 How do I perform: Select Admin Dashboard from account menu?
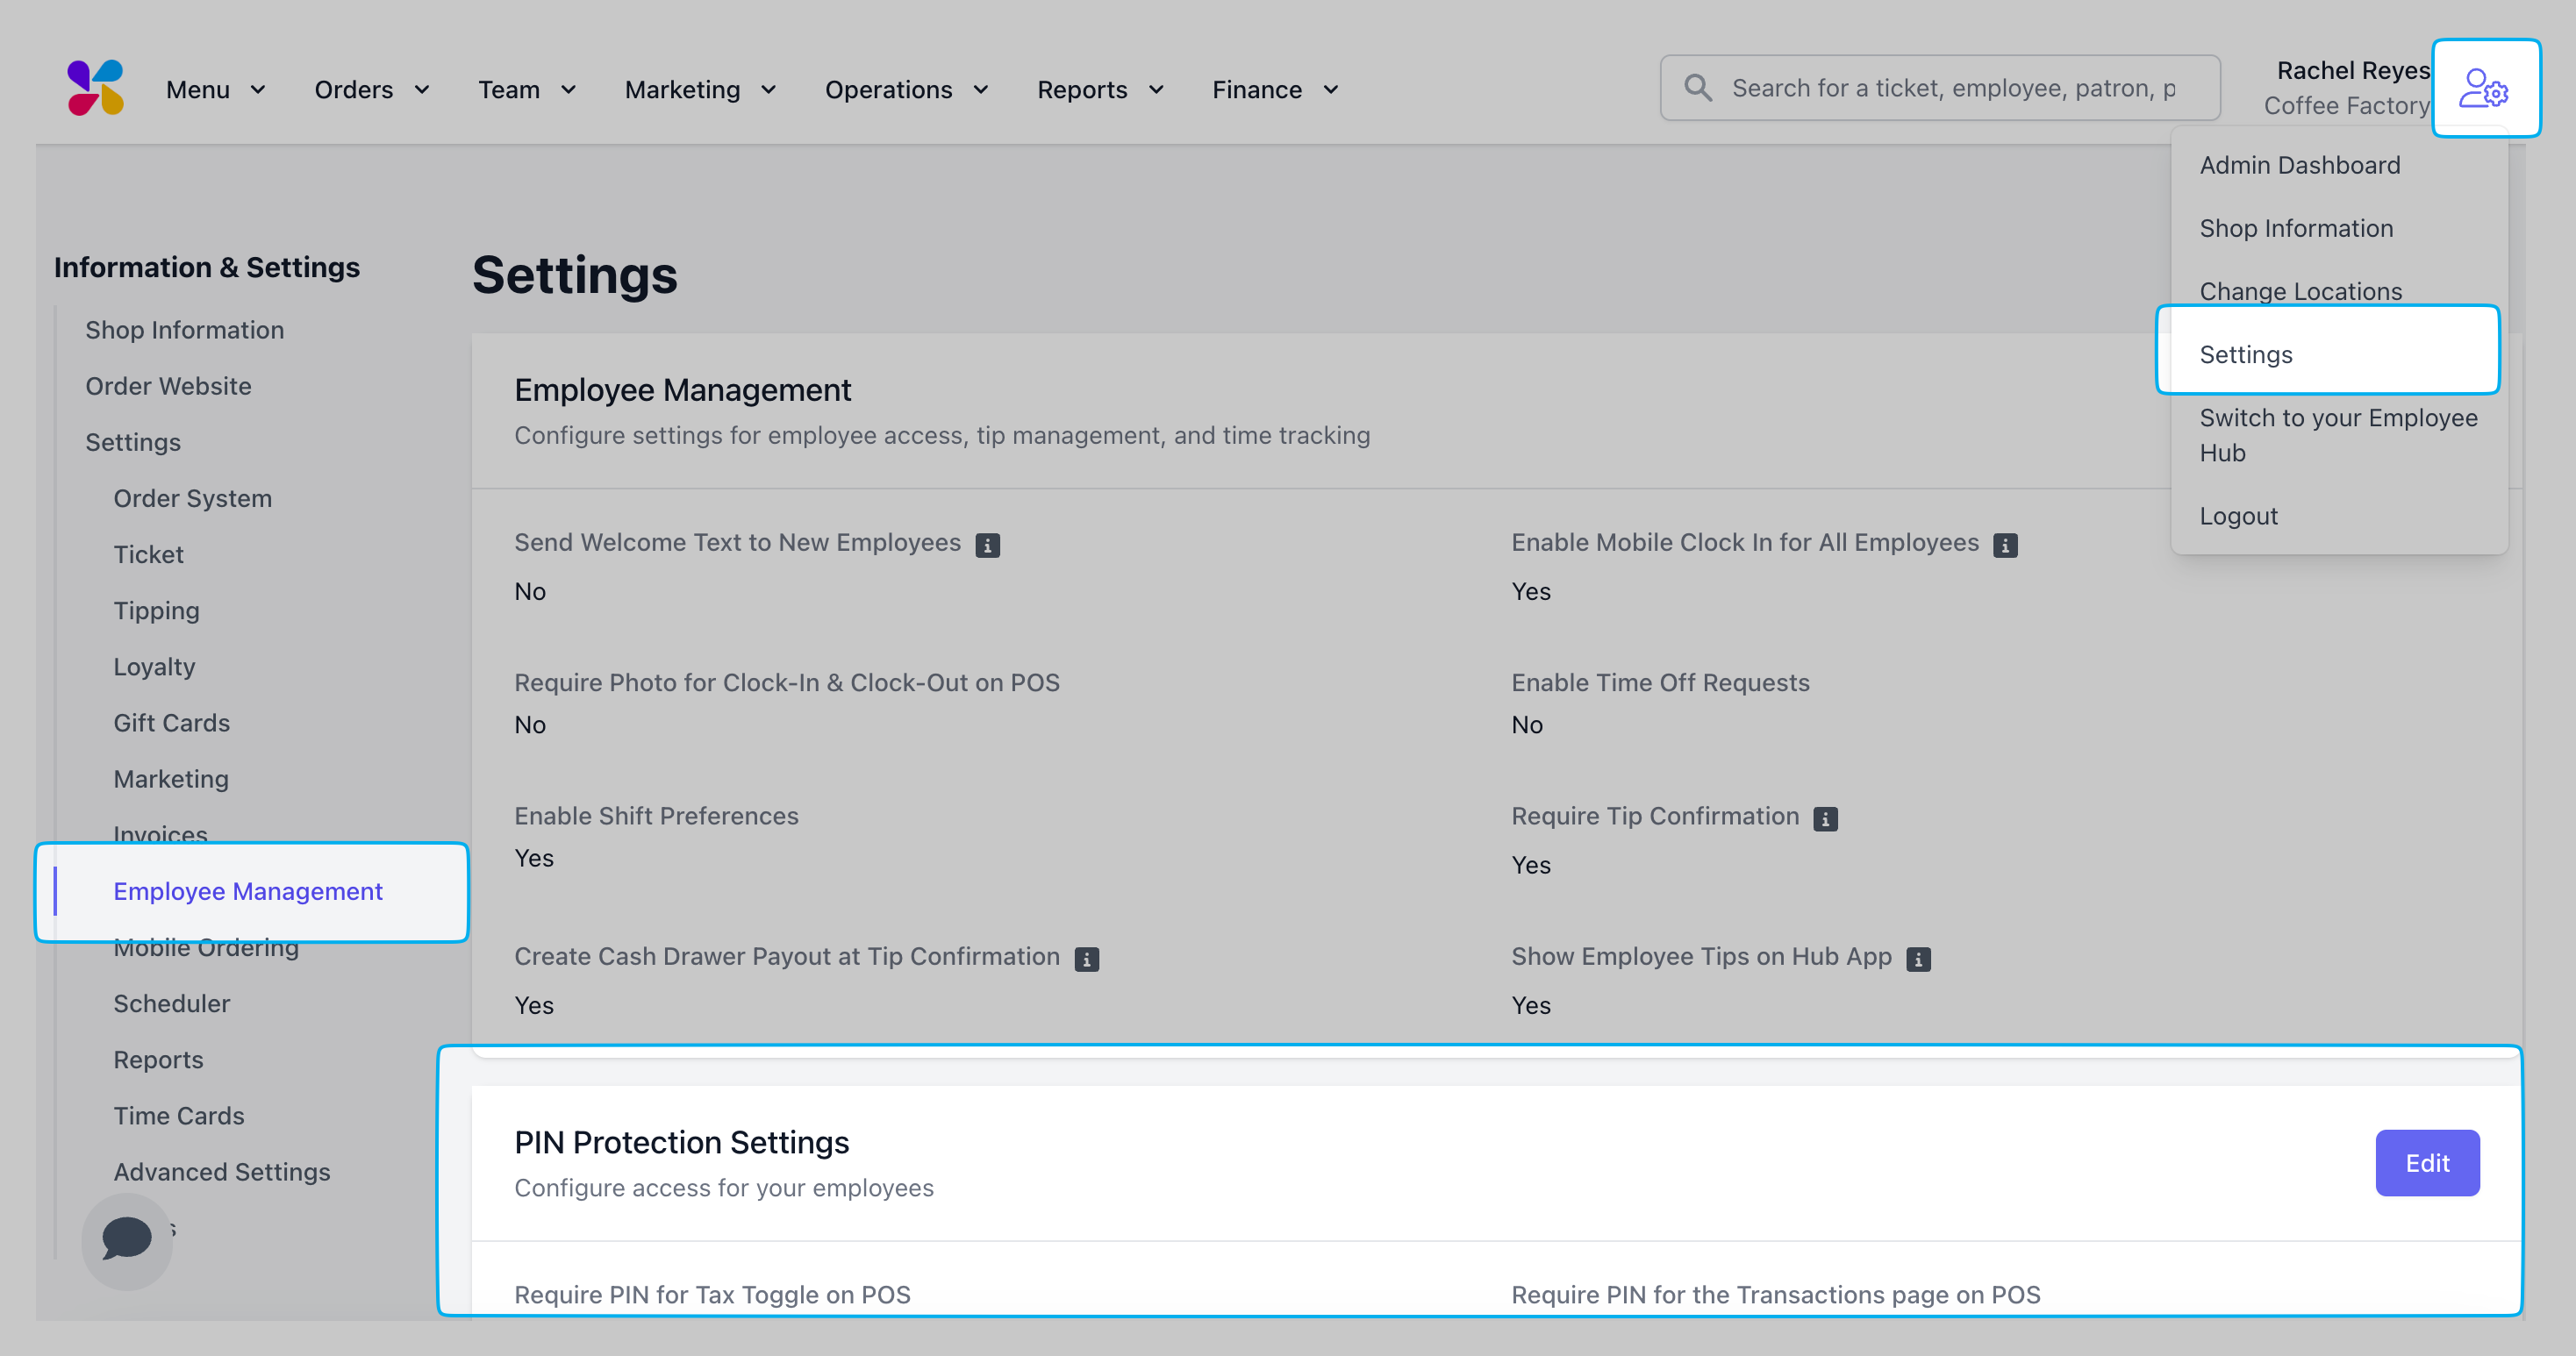[x=2299, y=165]
